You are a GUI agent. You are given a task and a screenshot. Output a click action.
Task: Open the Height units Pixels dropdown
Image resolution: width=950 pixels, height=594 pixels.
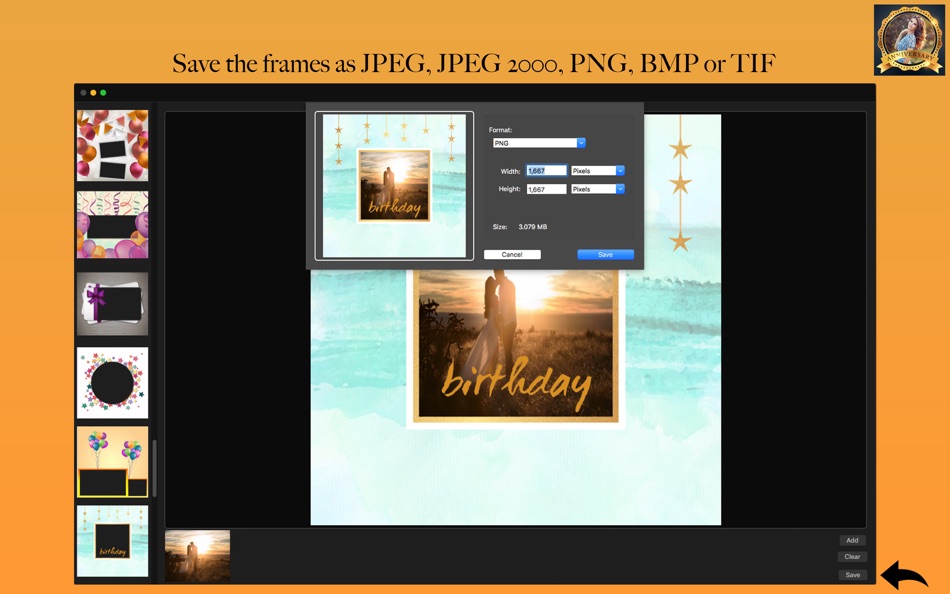[597, 189]
